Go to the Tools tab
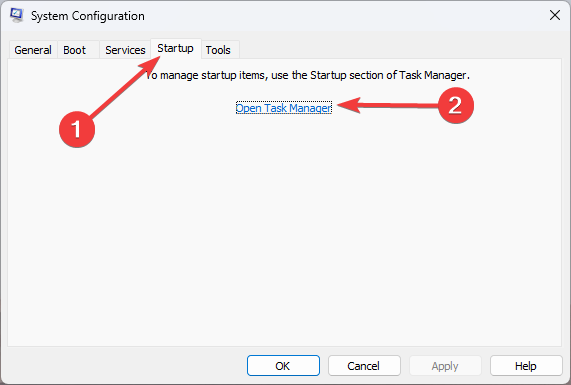 (x=218, y=50)
